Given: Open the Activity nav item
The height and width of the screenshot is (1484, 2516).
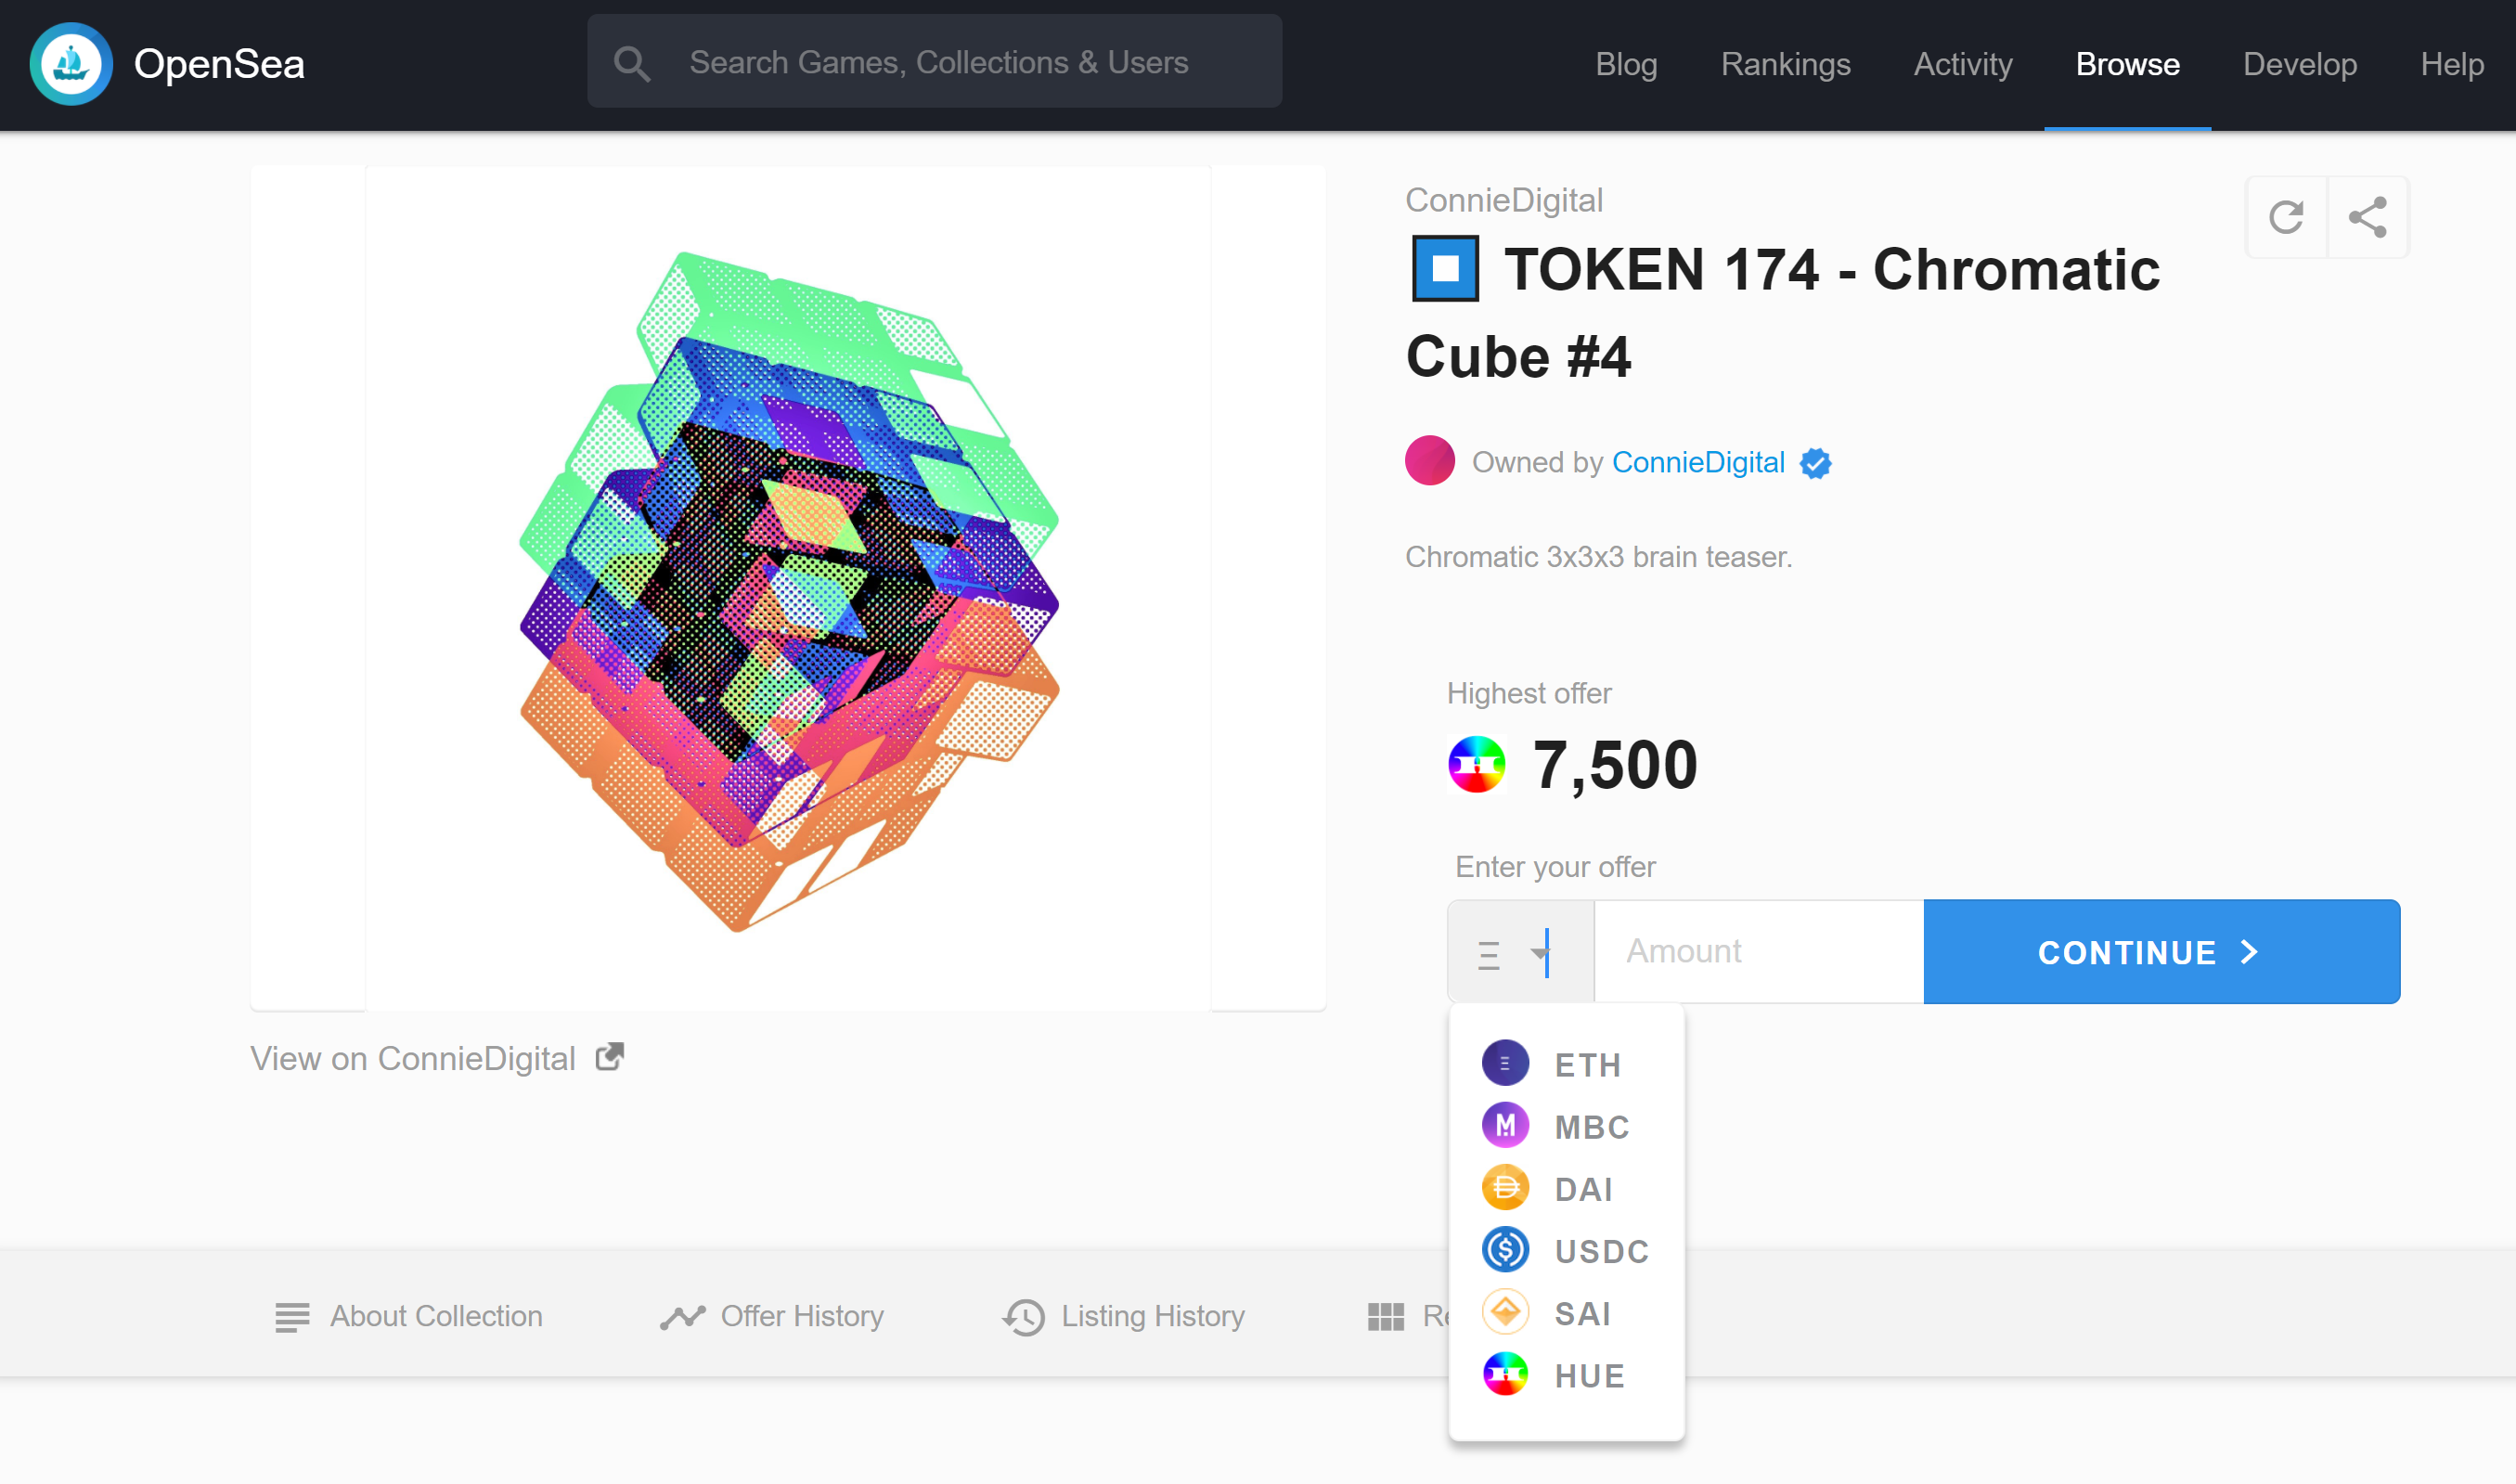Looking at the screenshot, I should click(1962, 64).
